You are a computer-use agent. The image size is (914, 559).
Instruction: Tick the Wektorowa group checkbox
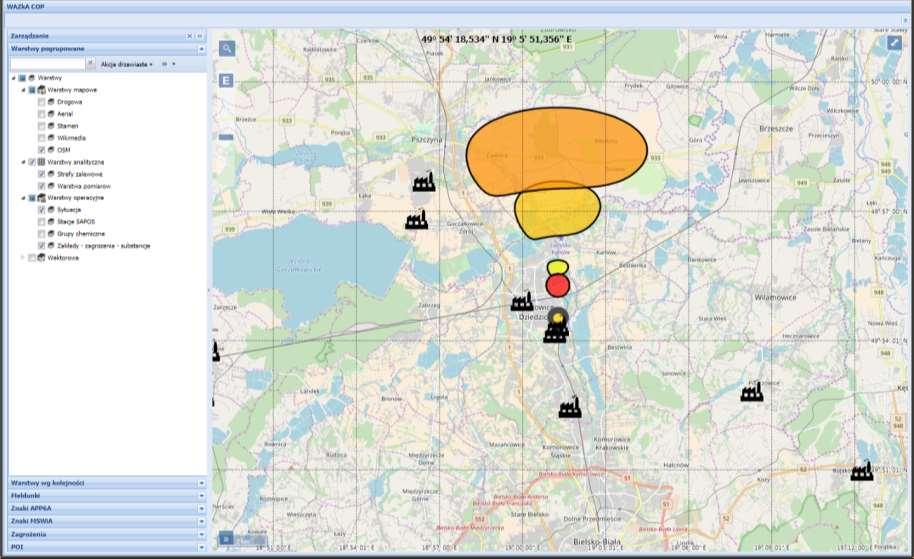[x=32, y=258]
